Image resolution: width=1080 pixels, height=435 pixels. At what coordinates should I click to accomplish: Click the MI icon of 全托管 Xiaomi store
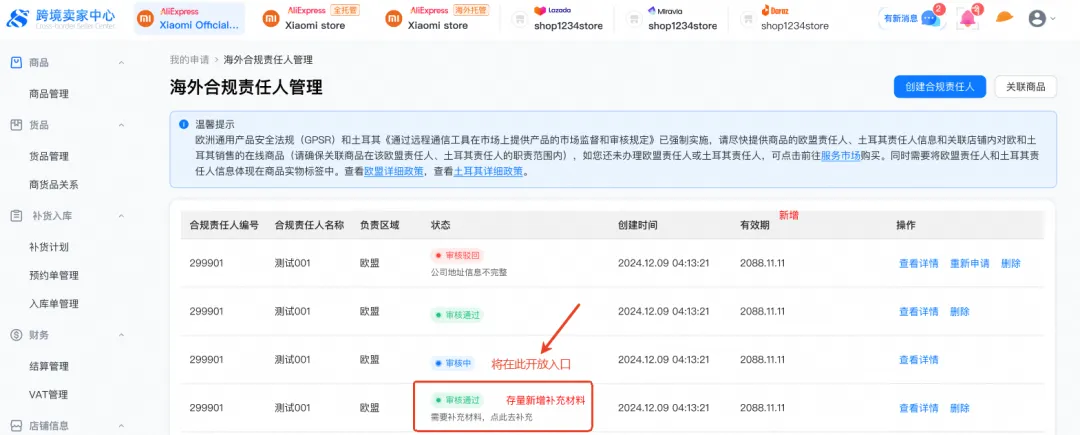(271, 19)
